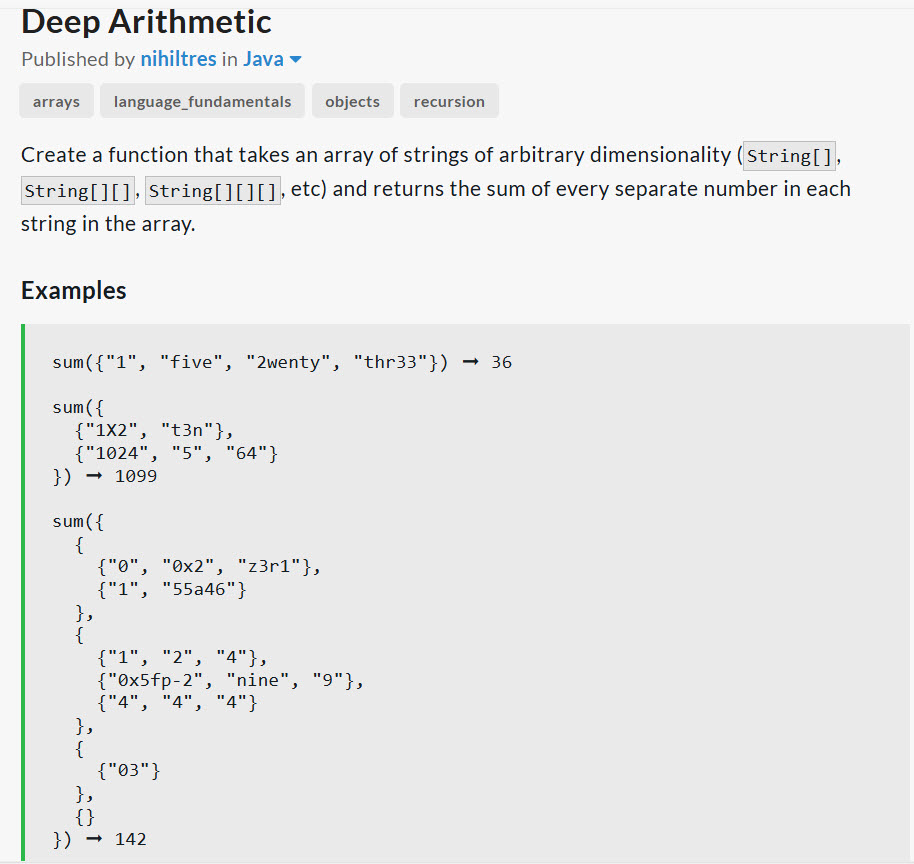
Task: Click the String[] inline code snippet
Action: [789, 156]
